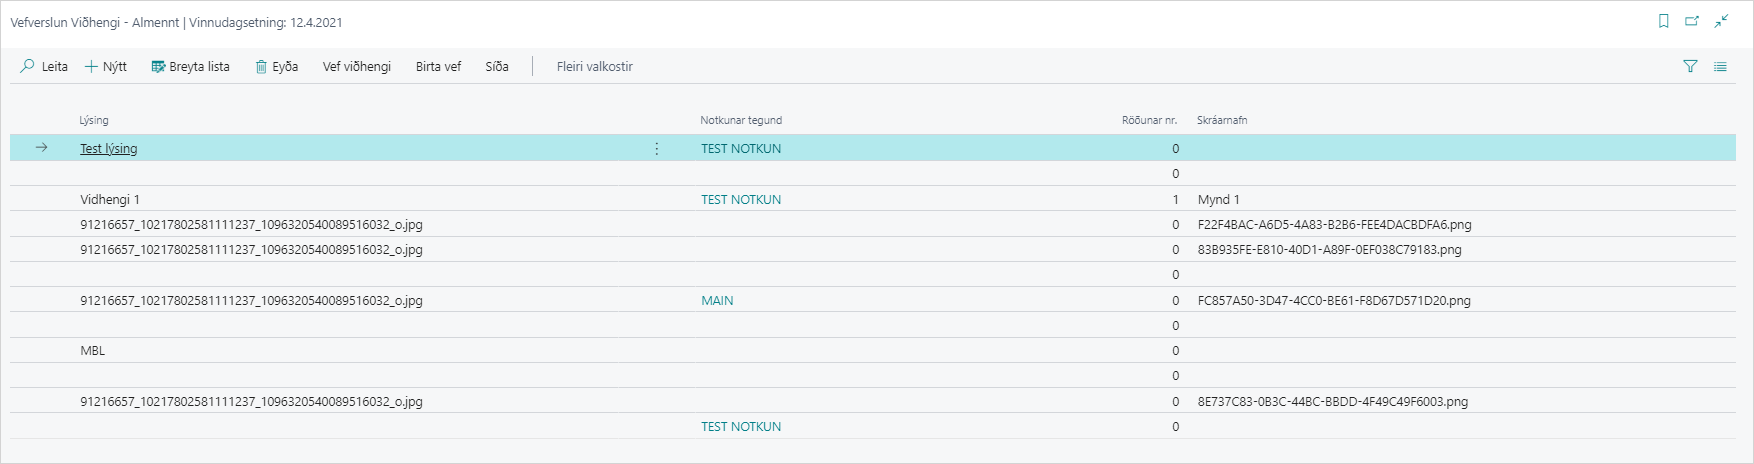The height and width of the screenshot is (464, 1754).
Task: Bookmark this page icon
Action: pyautogui.click(x=1664, y=21)
